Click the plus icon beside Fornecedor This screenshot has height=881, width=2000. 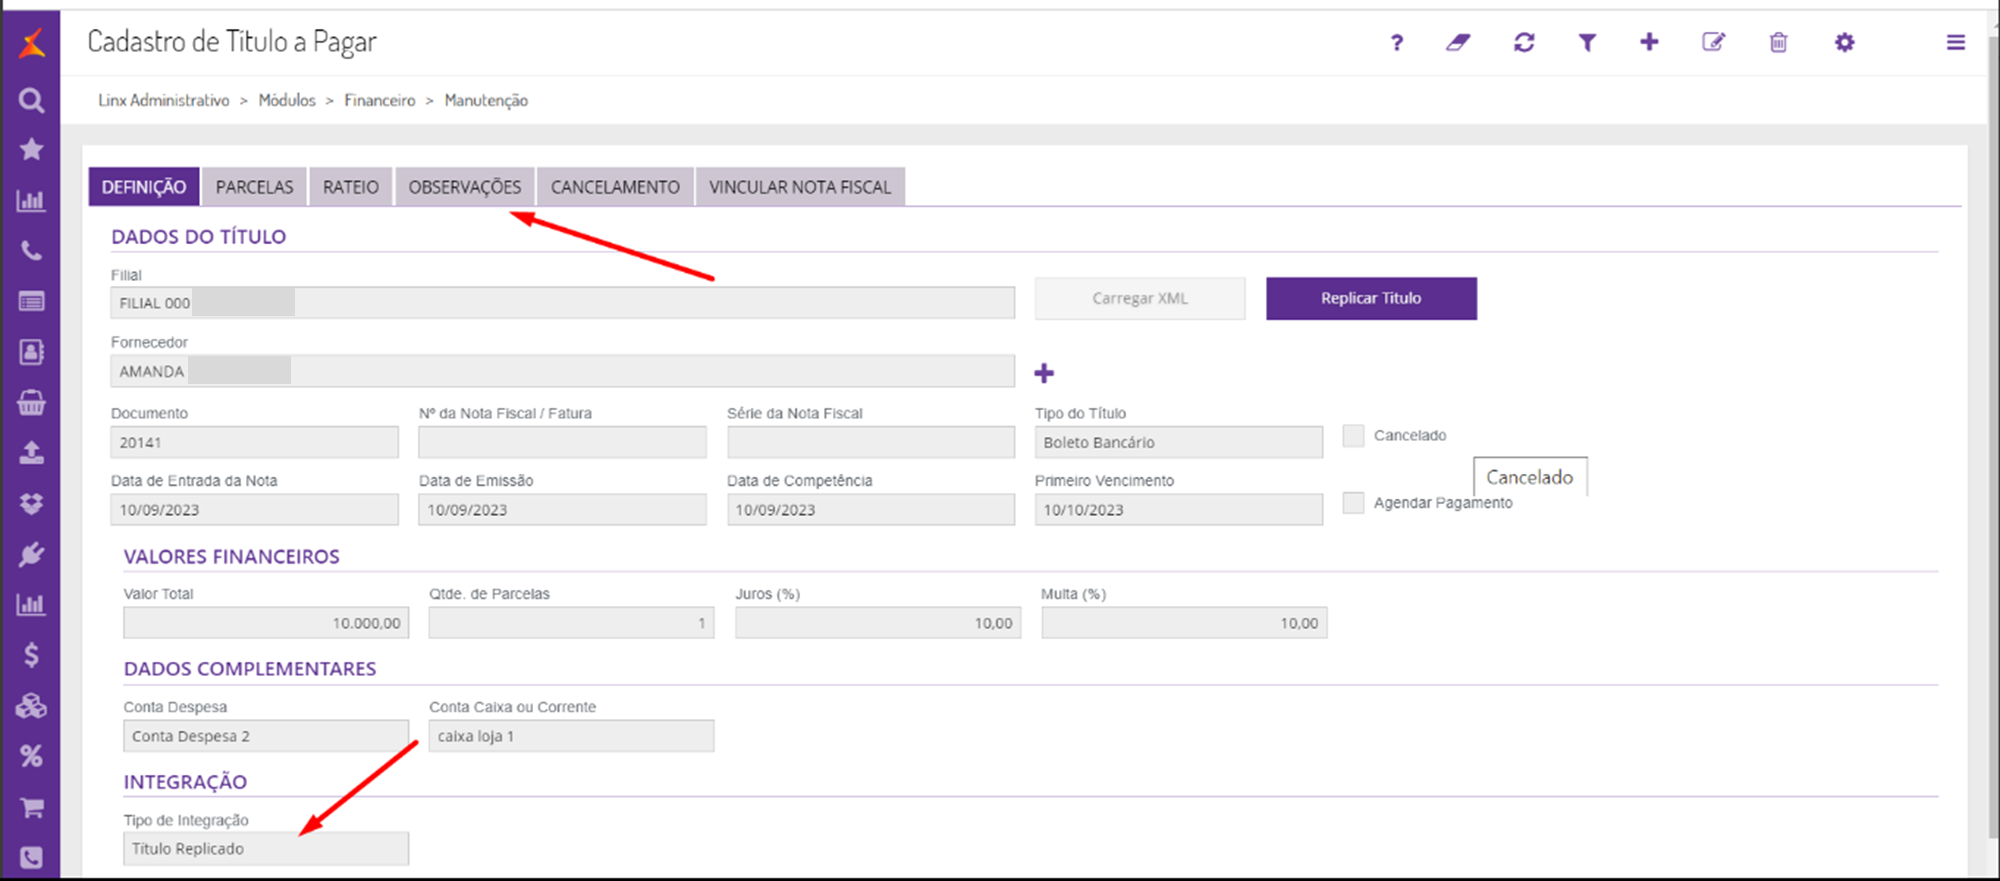(x=1044, y=374)
